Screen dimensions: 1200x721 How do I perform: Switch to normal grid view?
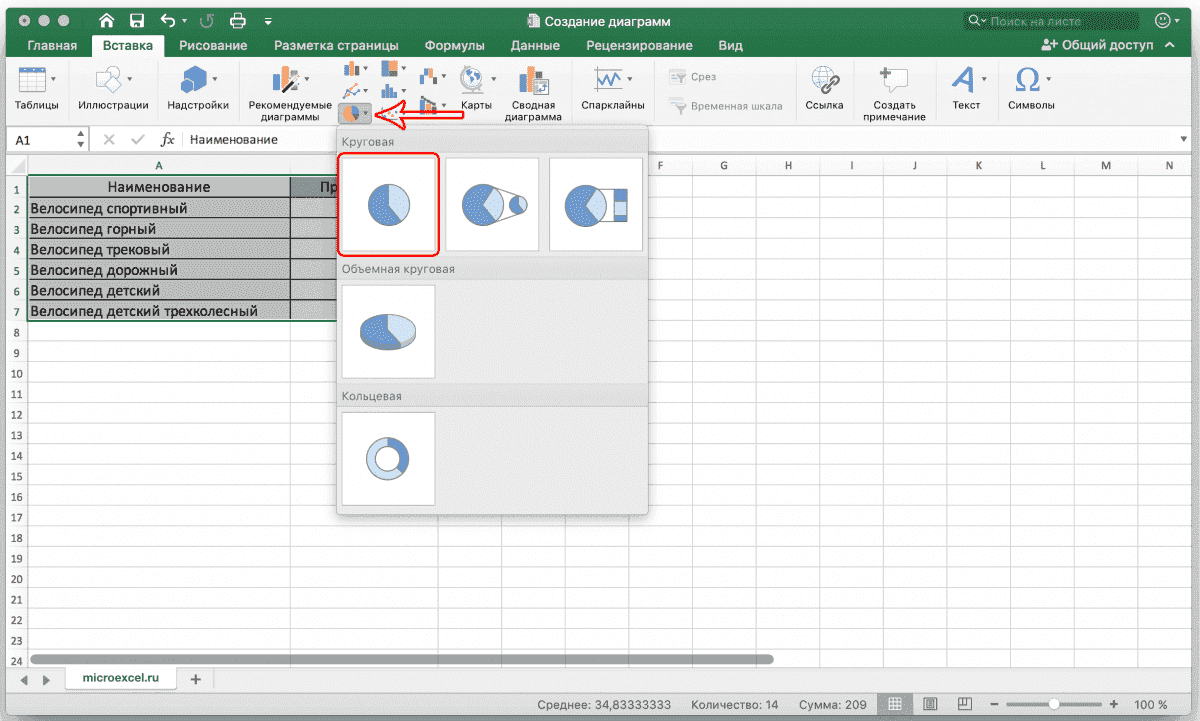point(896,704)
